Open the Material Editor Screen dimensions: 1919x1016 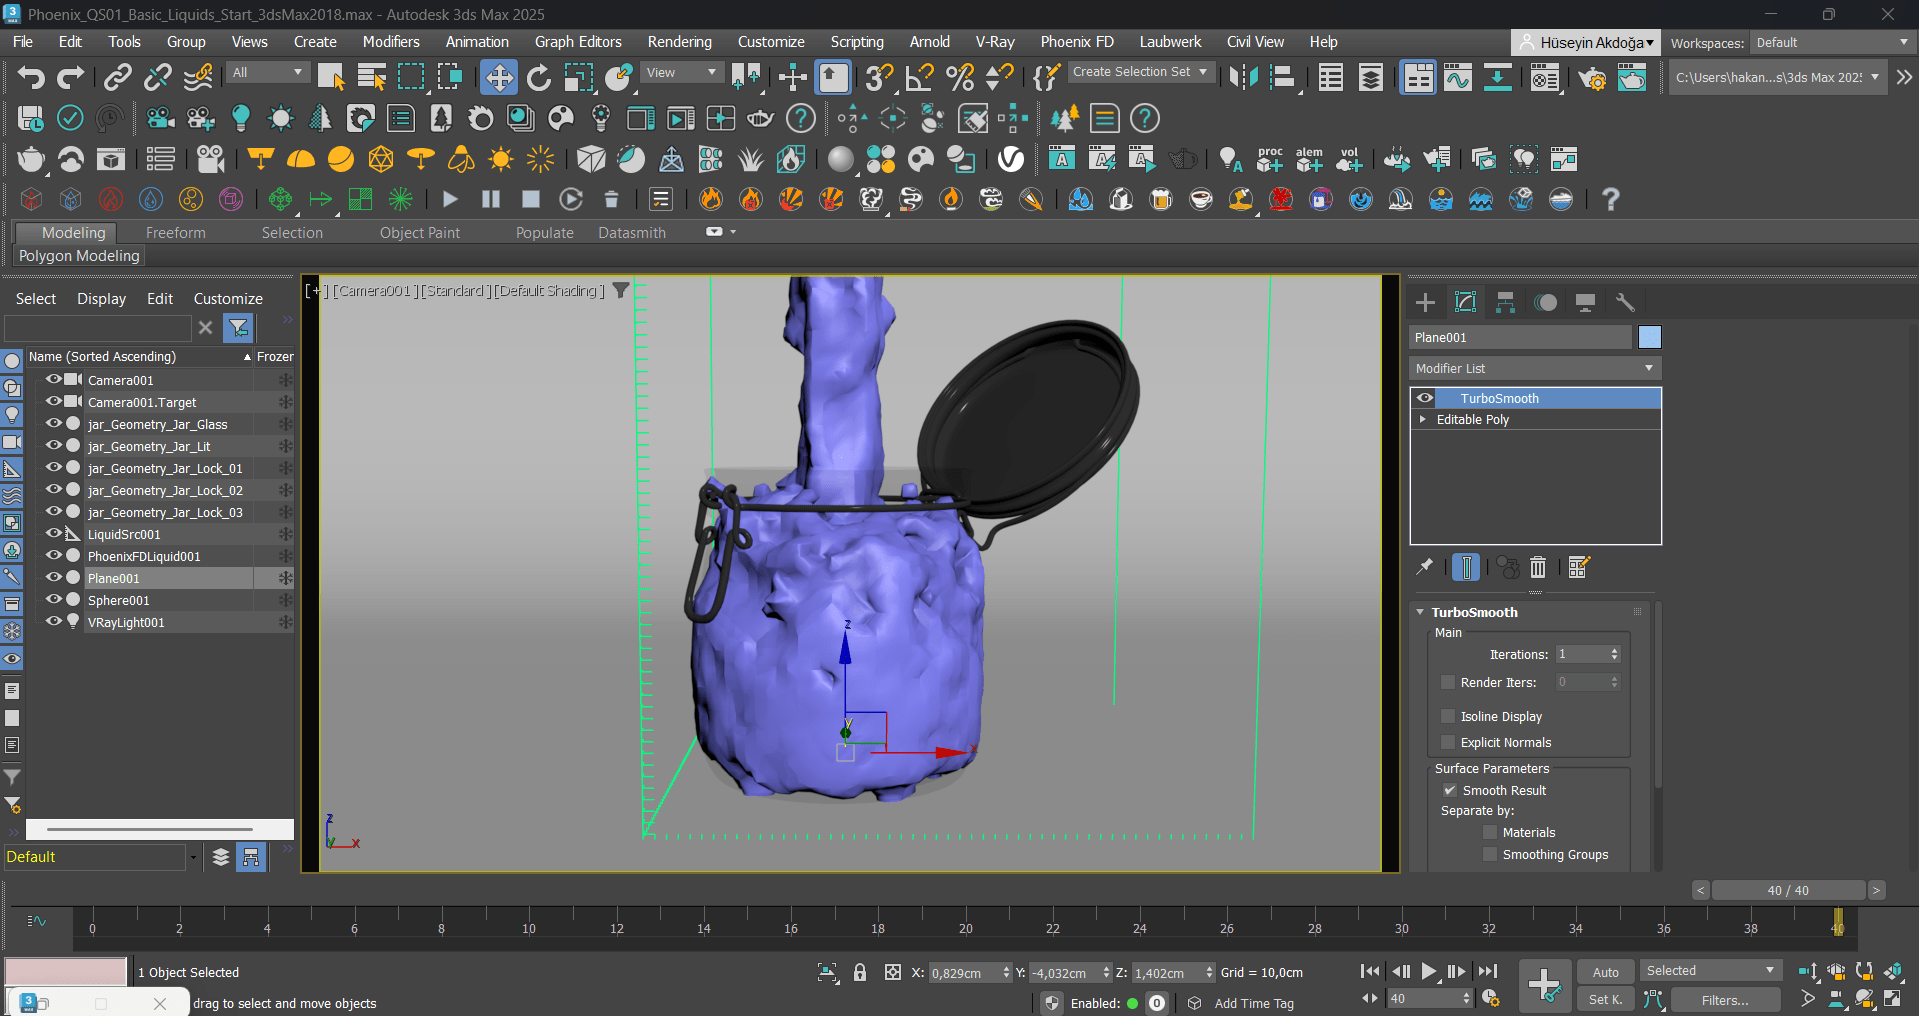tap(1545, 77)
